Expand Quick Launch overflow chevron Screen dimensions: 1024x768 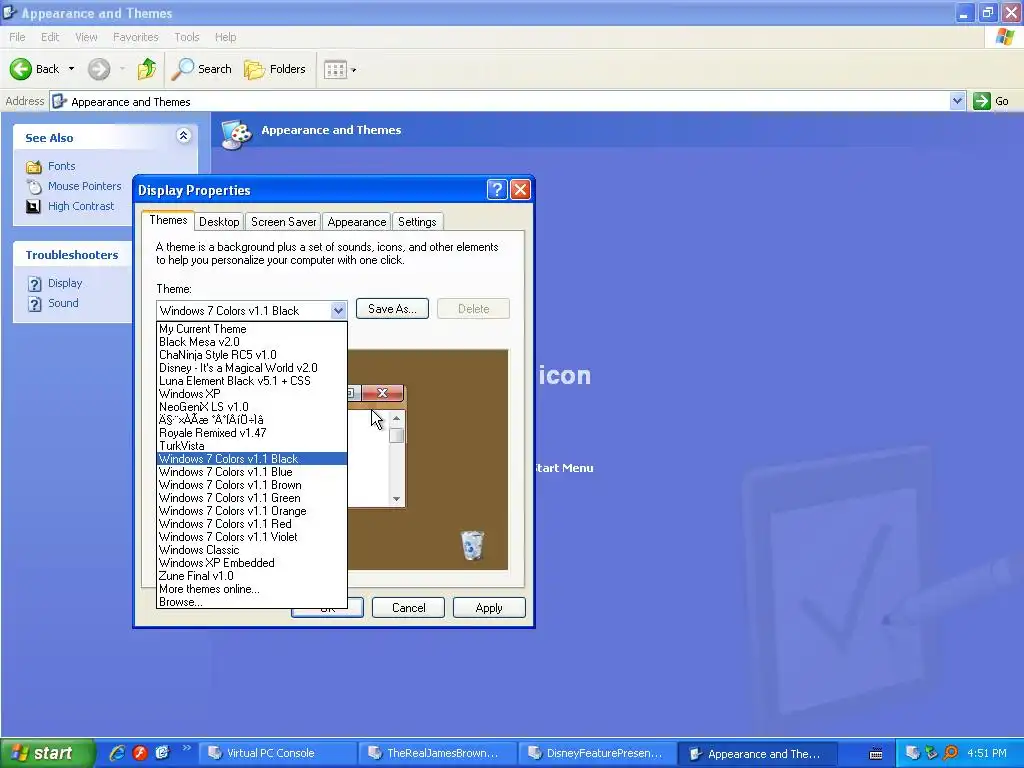(186, 748)
